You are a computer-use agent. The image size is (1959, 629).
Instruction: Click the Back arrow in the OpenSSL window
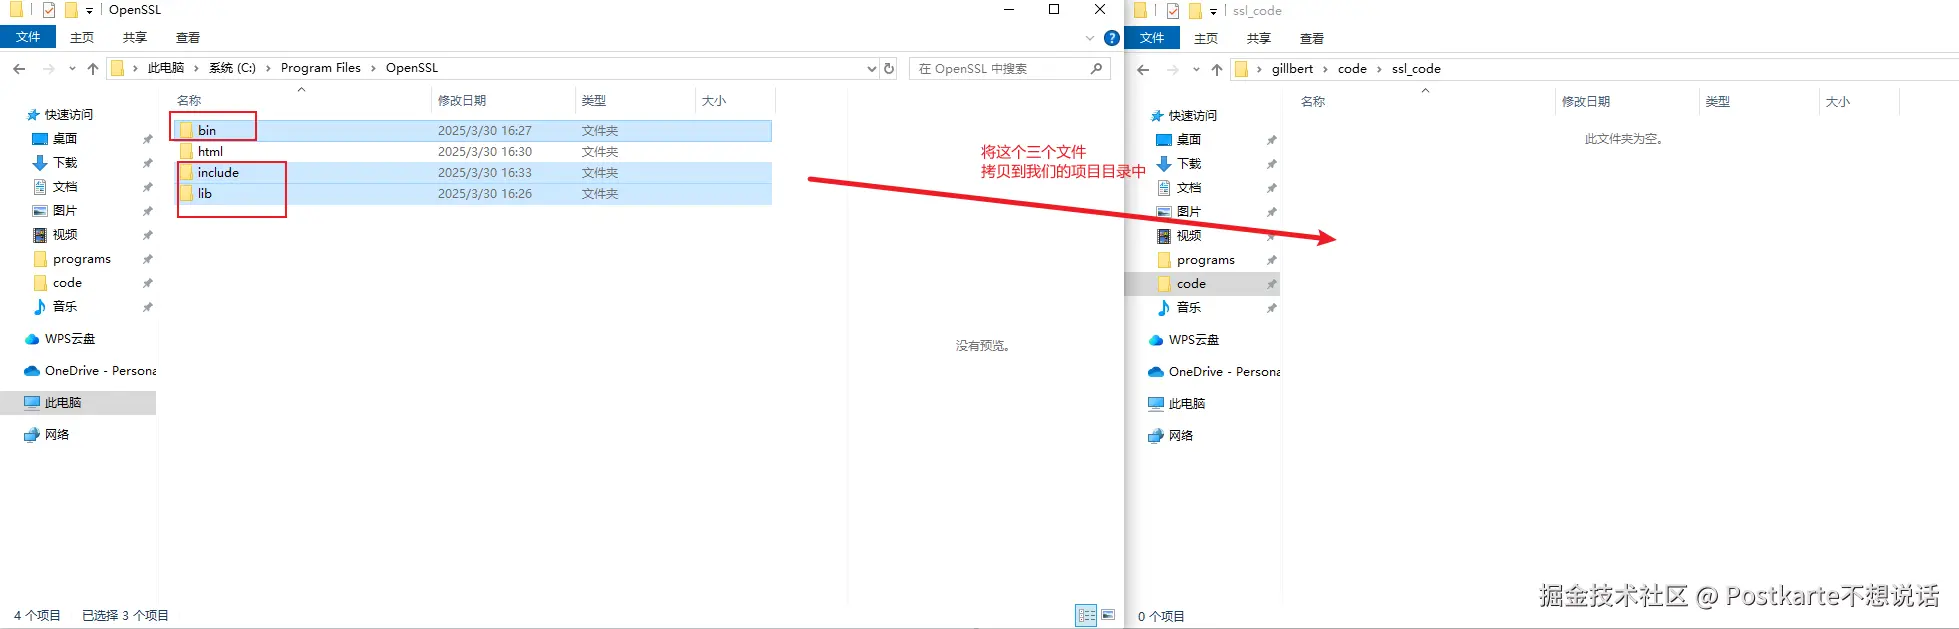(x=19, y=69)
